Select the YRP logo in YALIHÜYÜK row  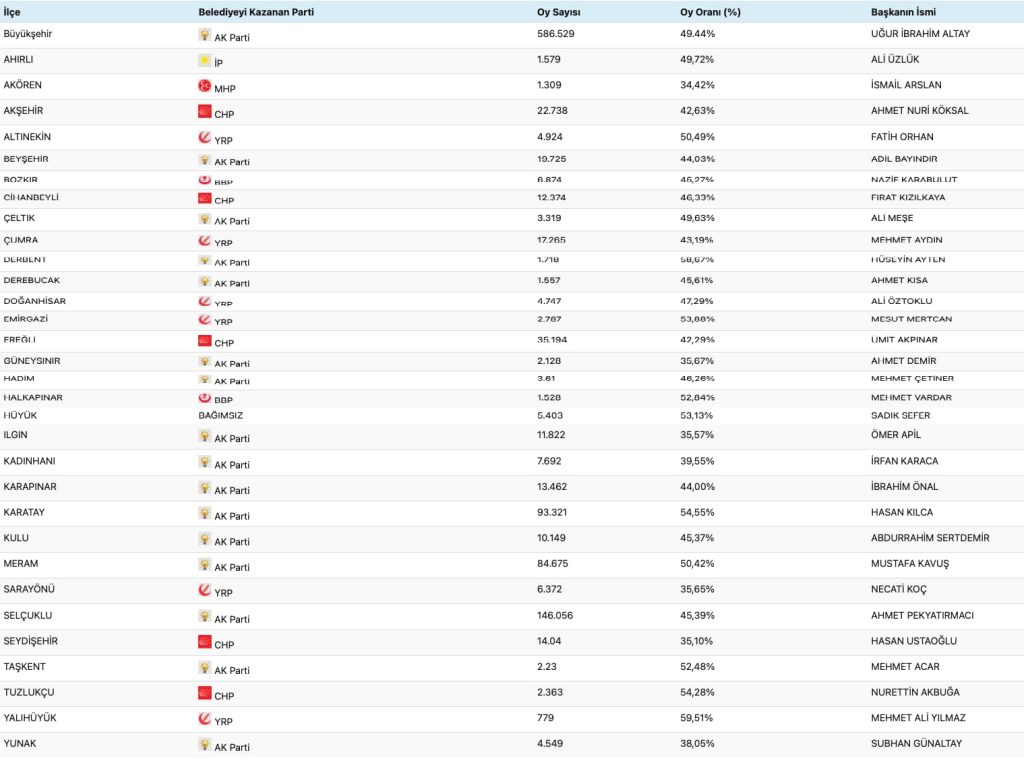coord(205,719)
